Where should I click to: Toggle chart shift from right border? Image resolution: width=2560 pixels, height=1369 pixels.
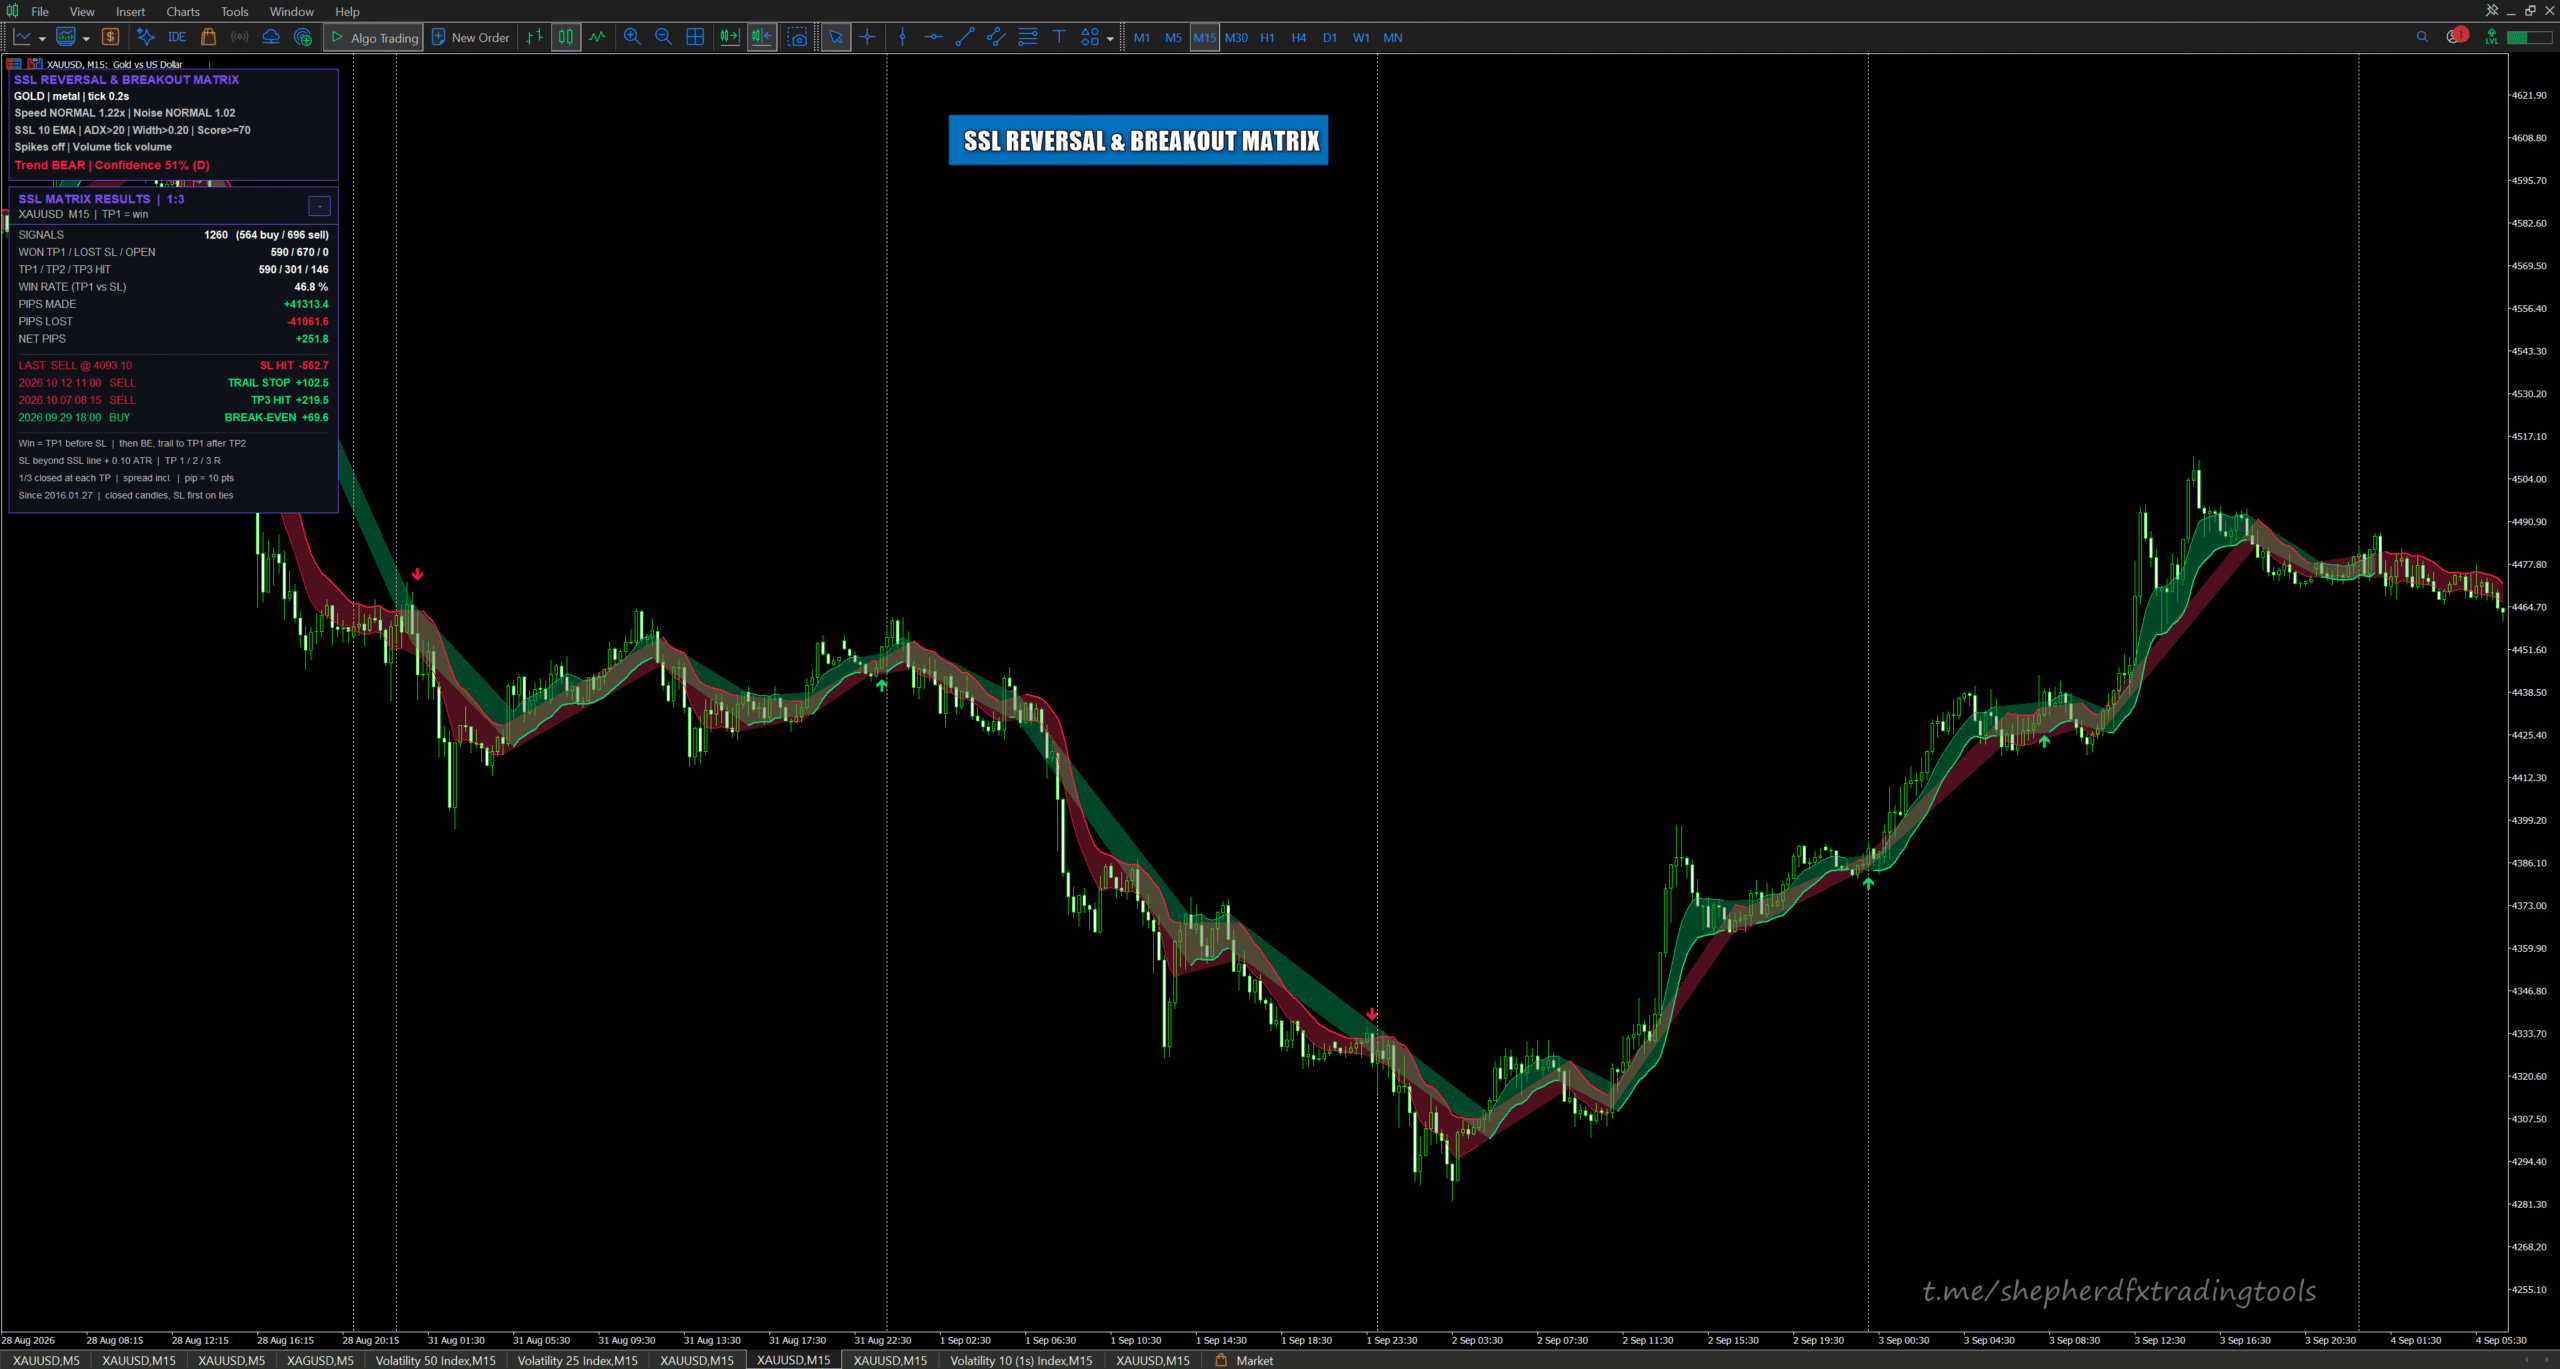click(762, 37)
